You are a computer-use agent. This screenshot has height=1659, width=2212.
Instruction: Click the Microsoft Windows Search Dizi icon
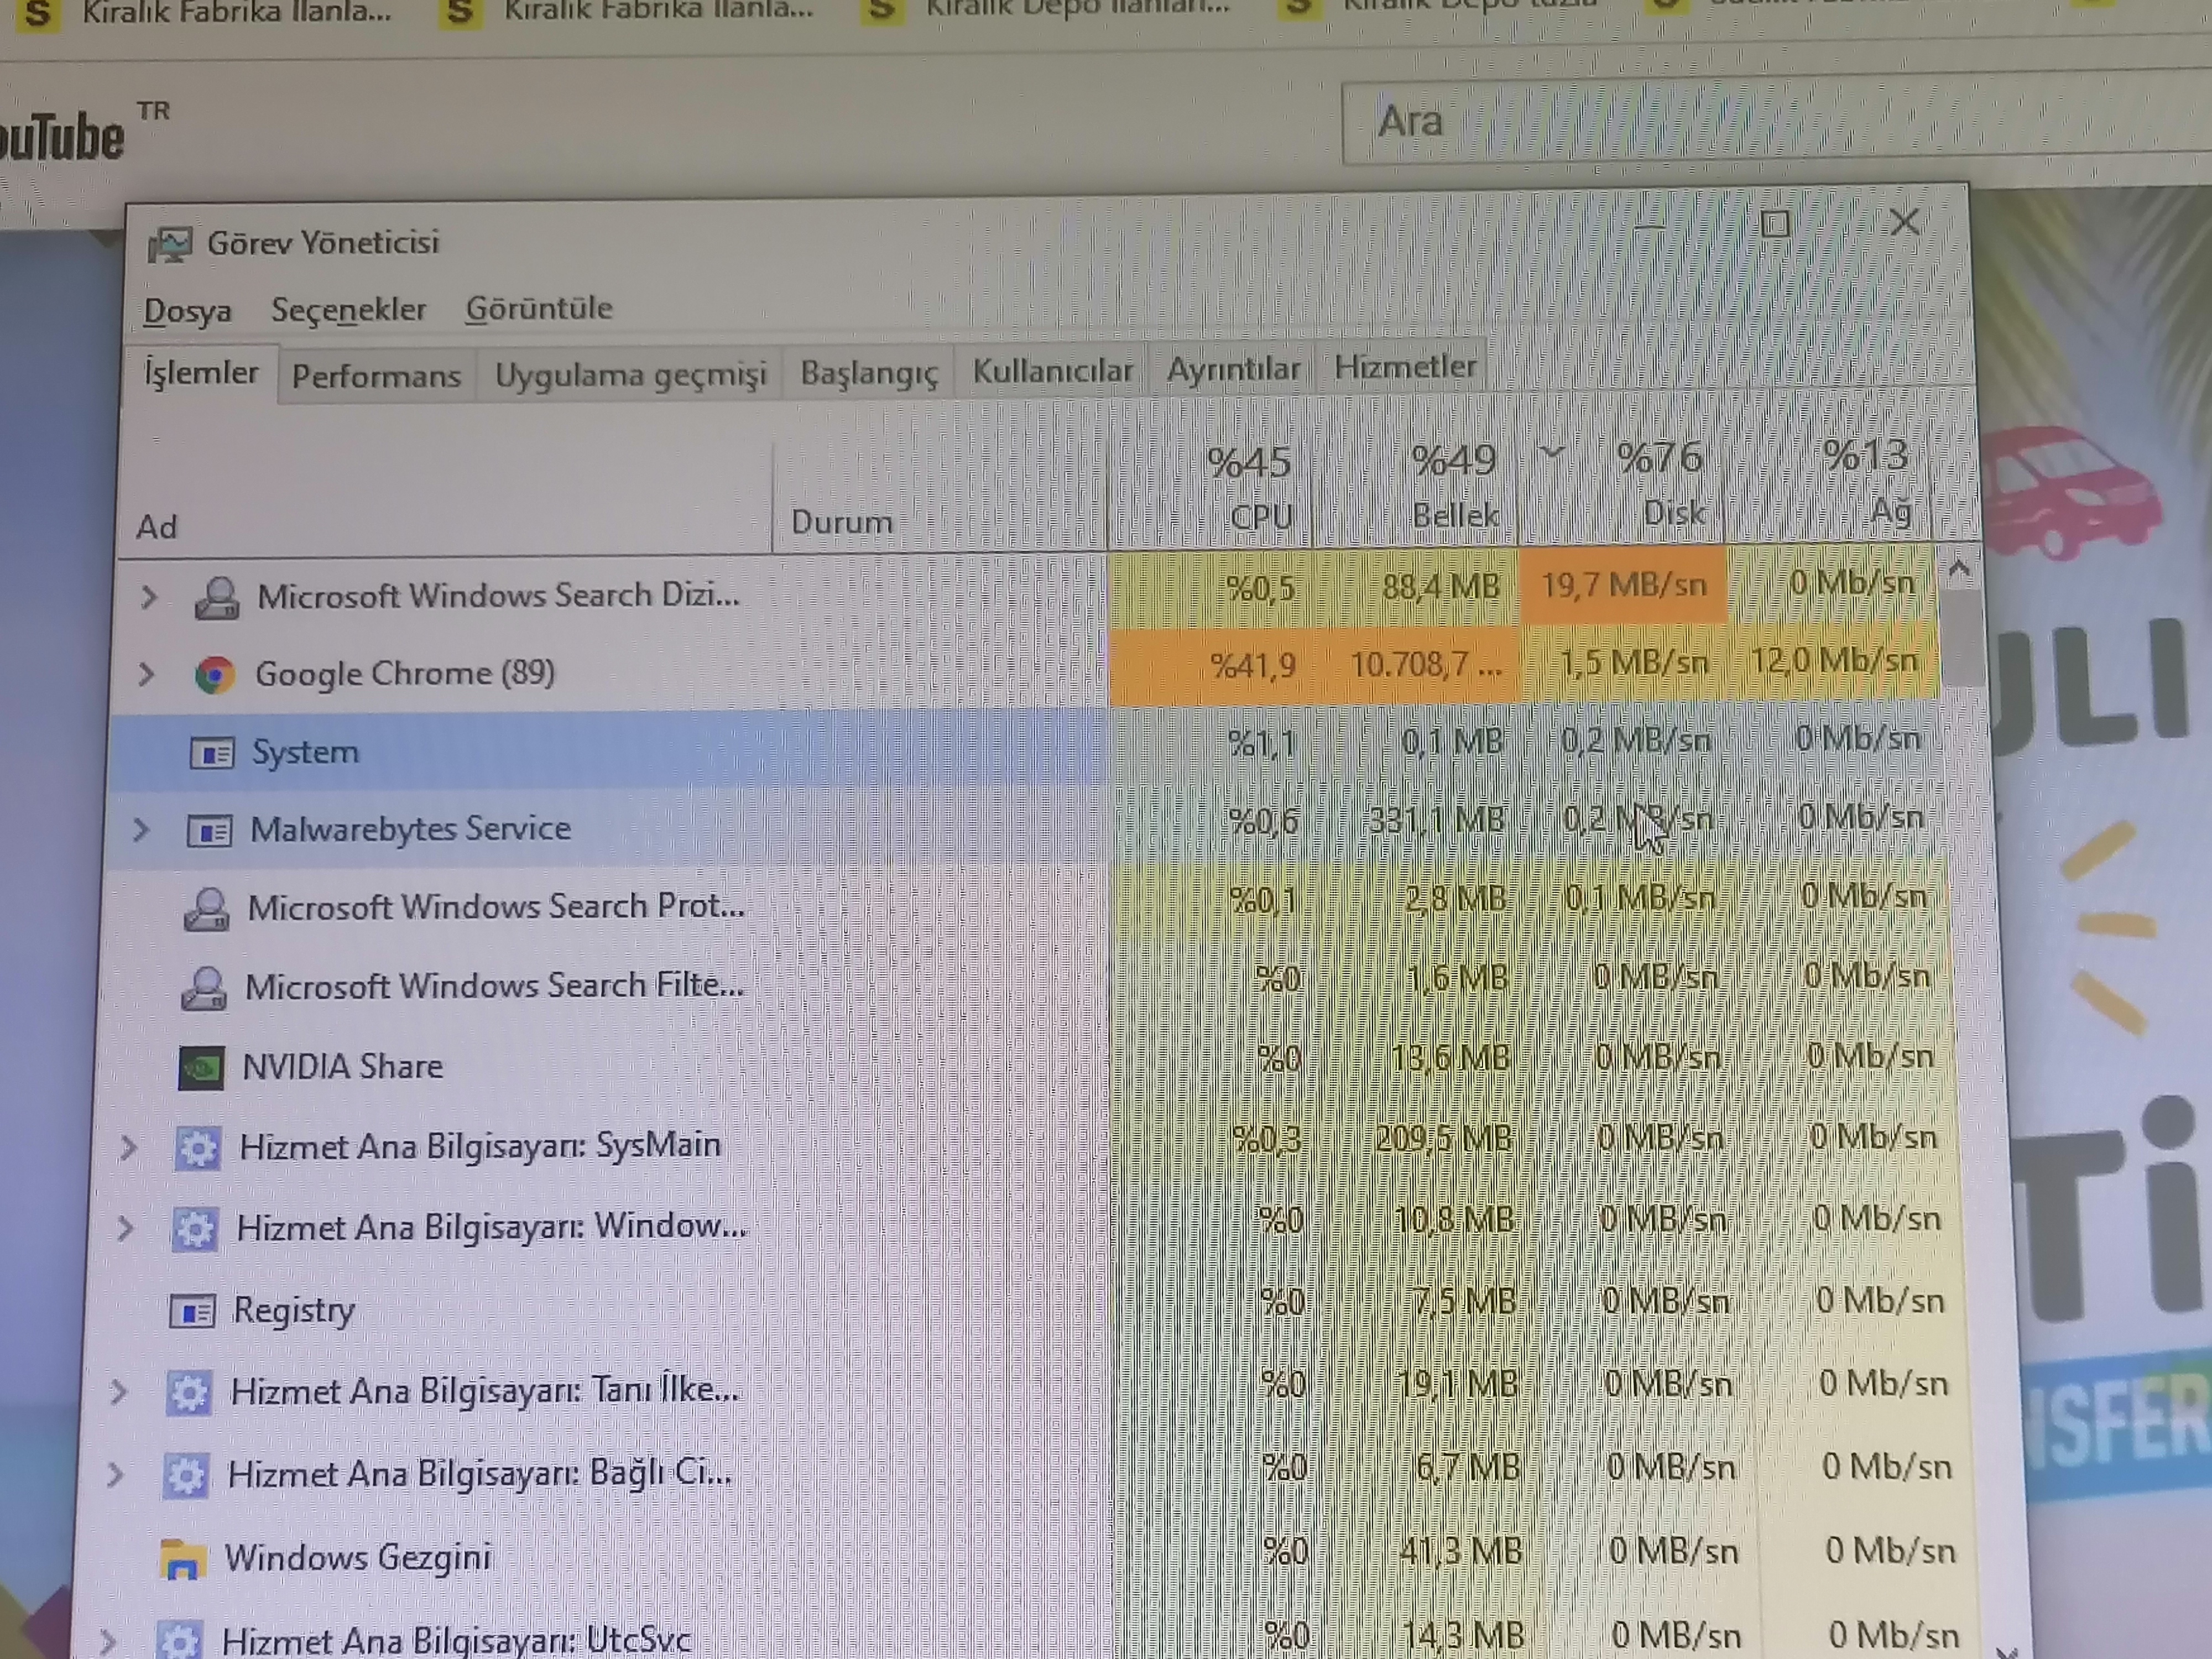click(x=216, y=598)
